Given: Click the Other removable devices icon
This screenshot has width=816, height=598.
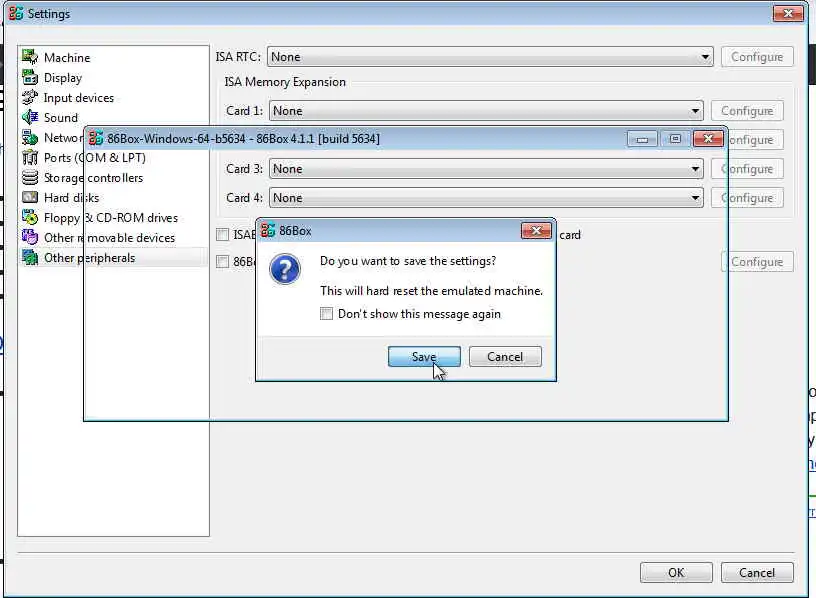Looking at the screenshot, I should click(30, 237).
